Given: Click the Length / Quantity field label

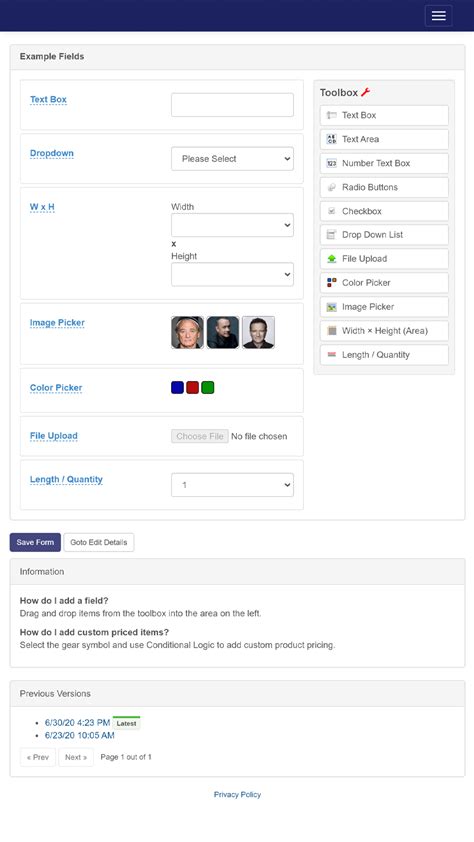Looking at the screenshot, I should click(x=66, y=480).
